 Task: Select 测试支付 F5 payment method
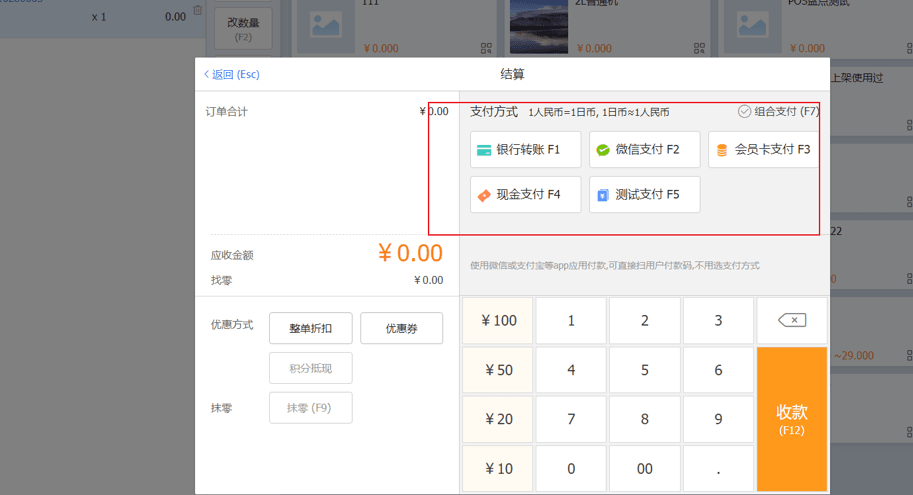644,195
